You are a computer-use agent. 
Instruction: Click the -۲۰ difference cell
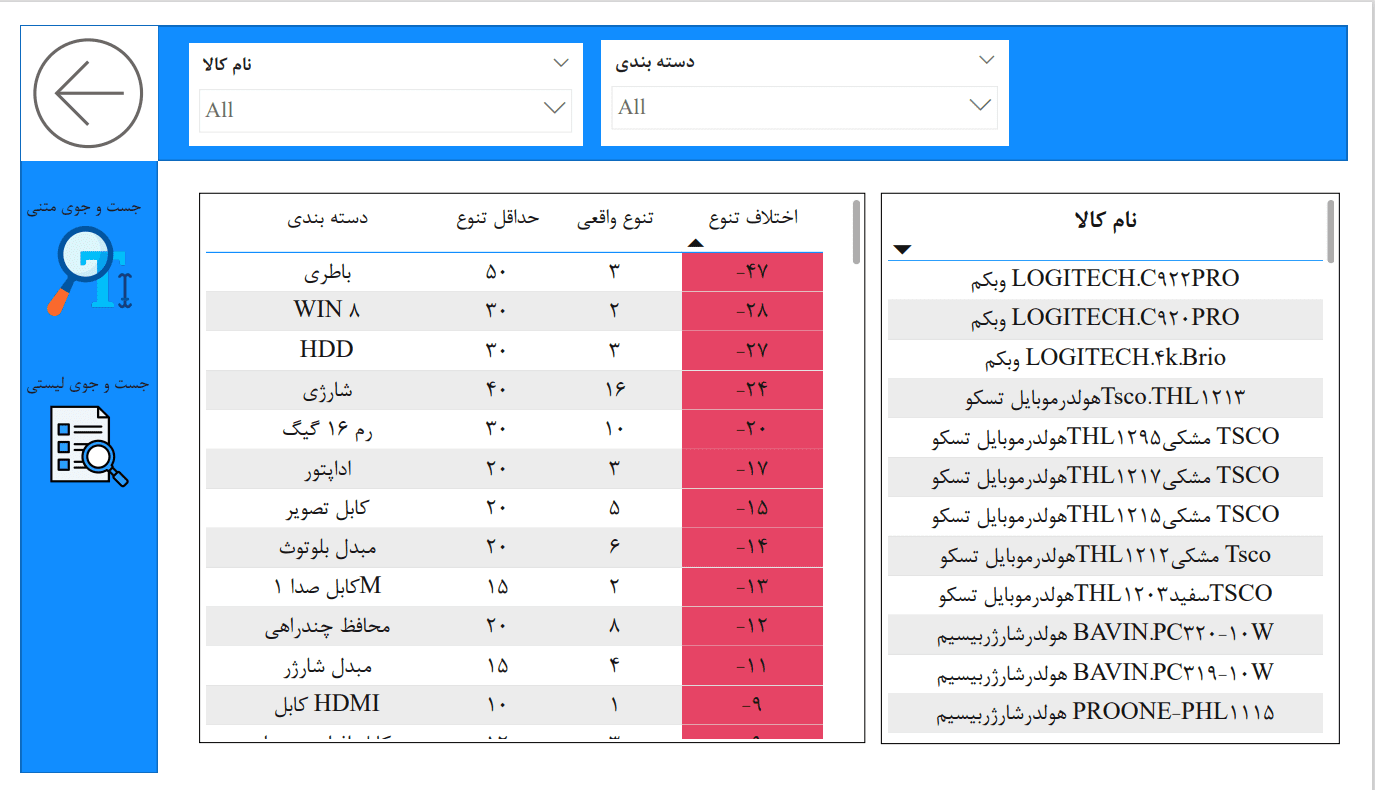tap(752, 429)
